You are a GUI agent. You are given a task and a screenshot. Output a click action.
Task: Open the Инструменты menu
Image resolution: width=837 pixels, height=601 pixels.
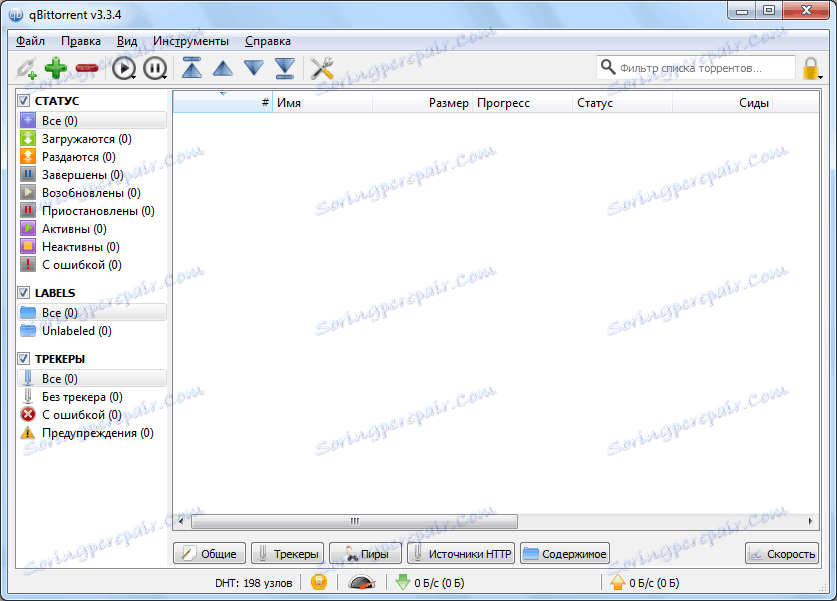pos(191,41)
